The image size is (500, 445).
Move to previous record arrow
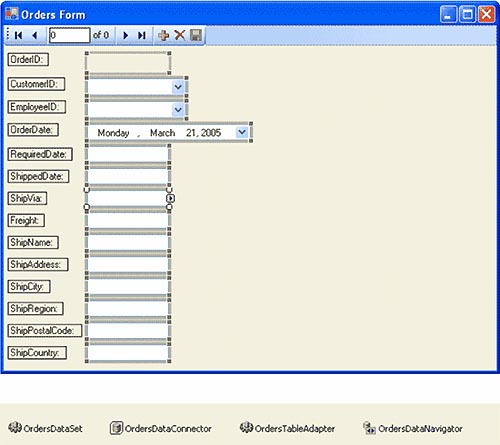[x=35, y=35]
